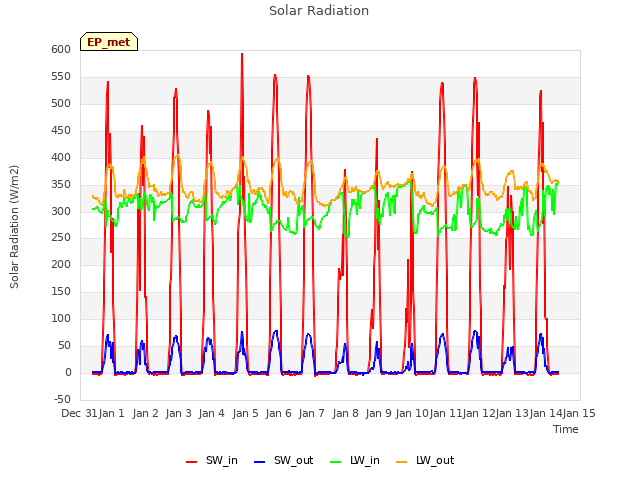Toggle the LW_in legend entry
Image resolution: width=640 pixels, height=480 pixels.
[x=354, y=460]
